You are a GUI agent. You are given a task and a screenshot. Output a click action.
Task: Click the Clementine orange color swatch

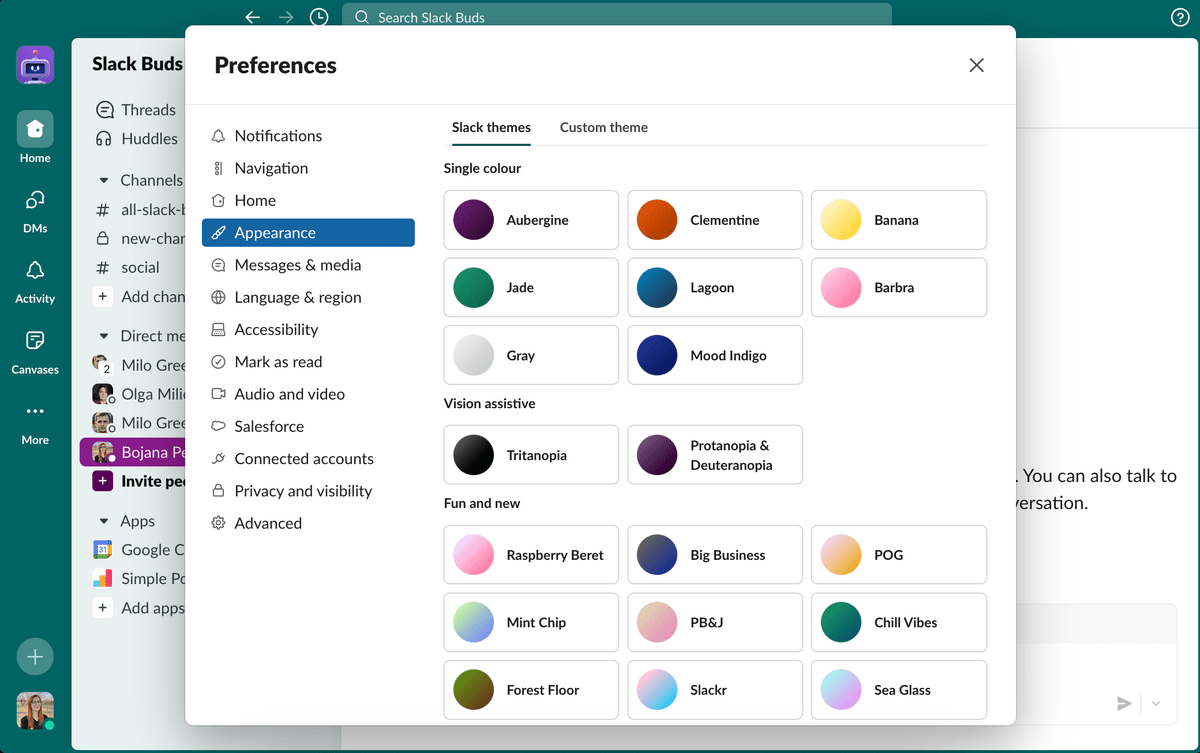[658, 220]
